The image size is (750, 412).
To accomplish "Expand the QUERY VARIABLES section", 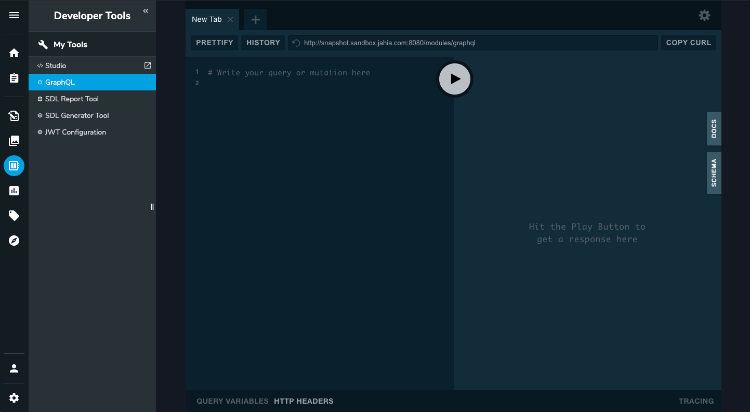I will pos(232,401).
